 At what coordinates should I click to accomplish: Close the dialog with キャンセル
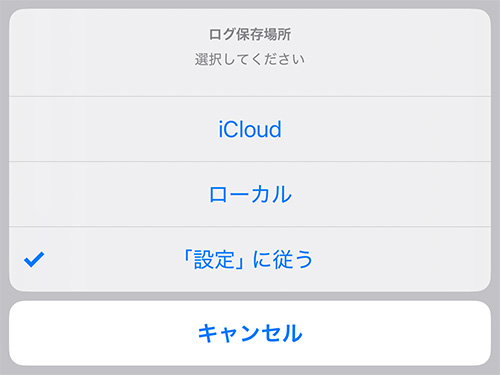pyautogui.click(x=250, y=333)
